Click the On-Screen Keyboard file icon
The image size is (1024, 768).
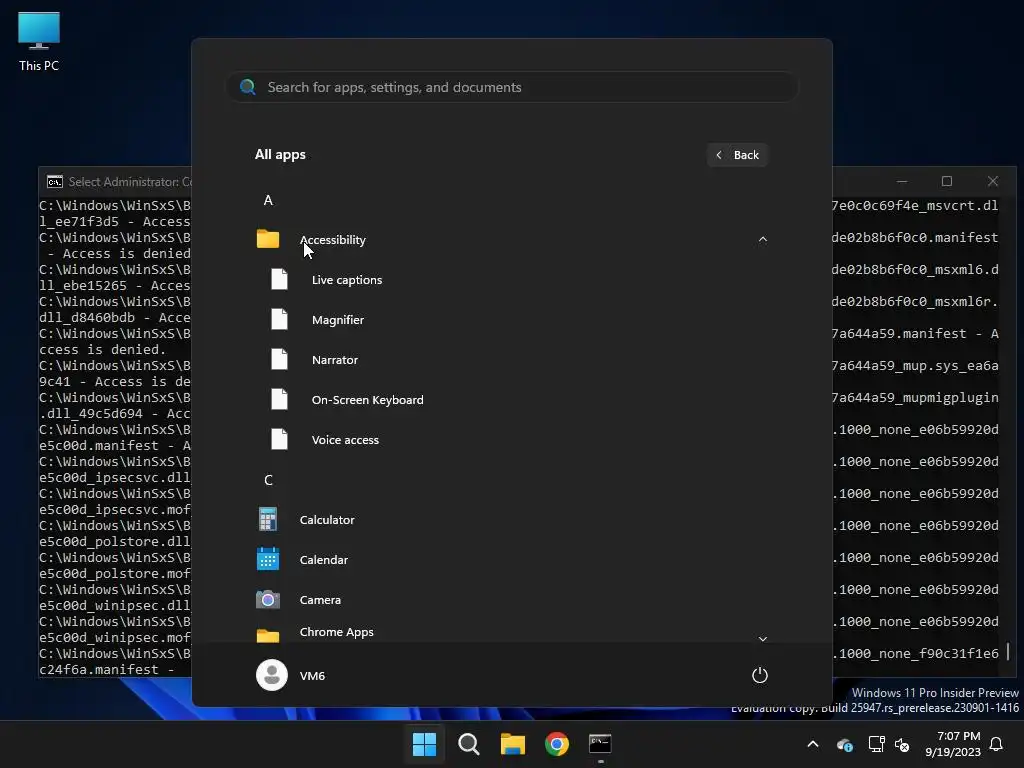(280, 399)
